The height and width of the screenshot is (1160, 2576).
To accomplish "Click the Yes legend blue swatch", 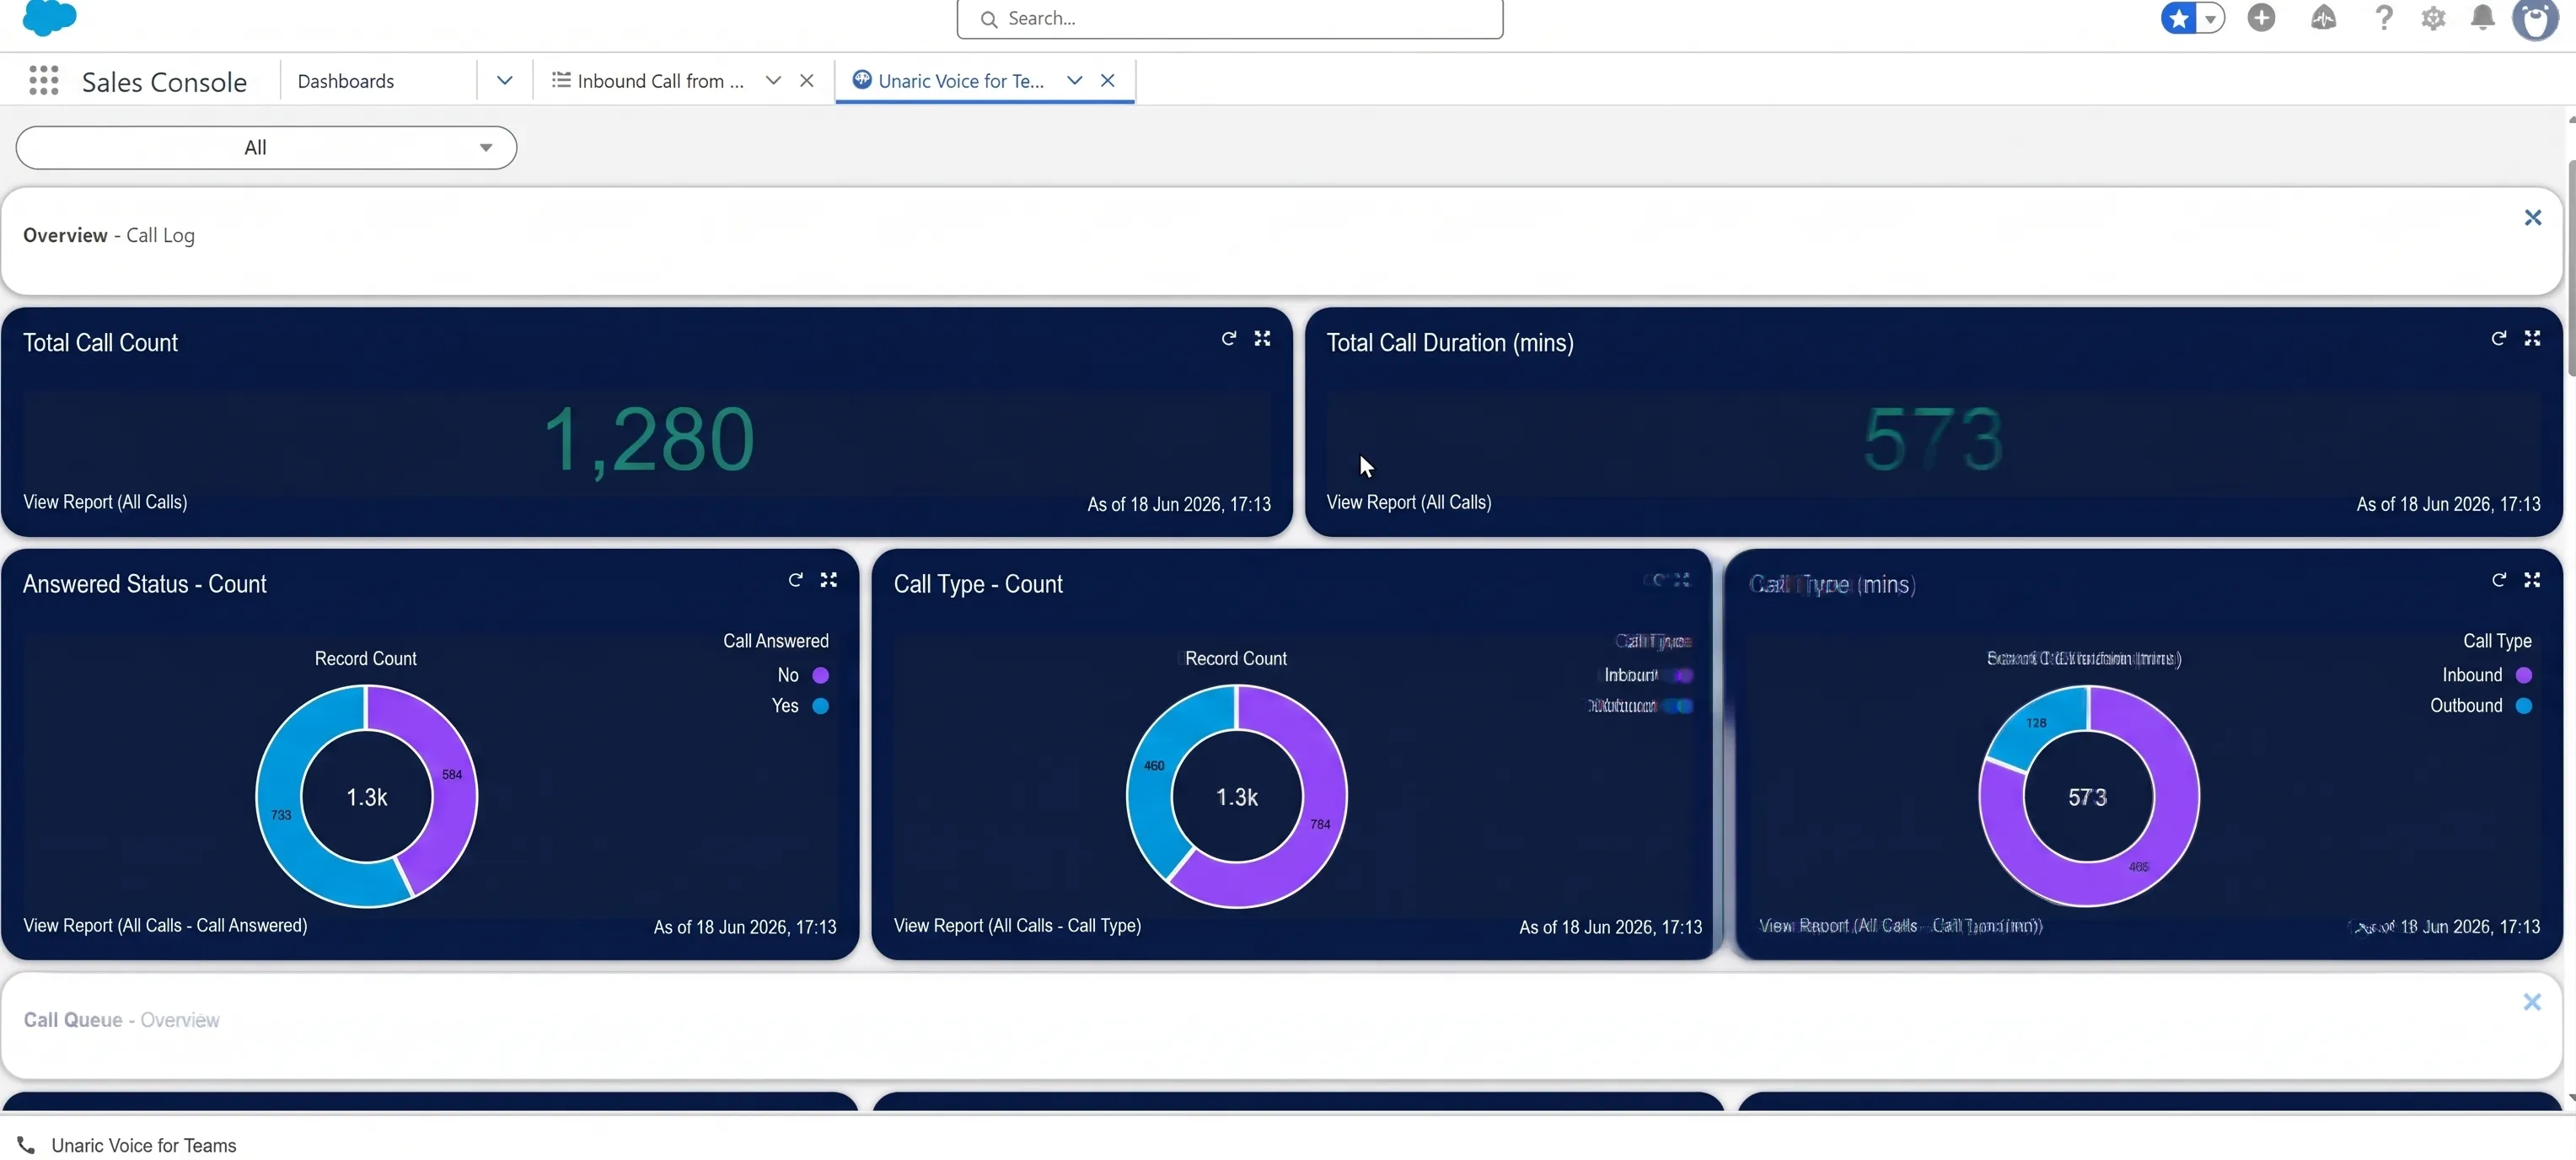I will tap(820, 706).
